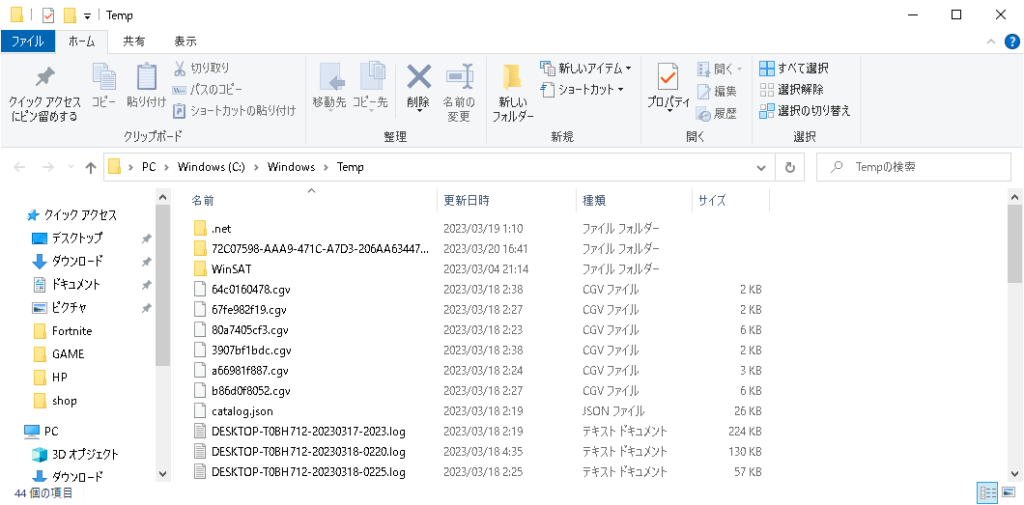The width and height of the screenshot is (1024, 505).
Task: Expand the ショートカット dropdown in the ribbon
Action: click(582, 89)
